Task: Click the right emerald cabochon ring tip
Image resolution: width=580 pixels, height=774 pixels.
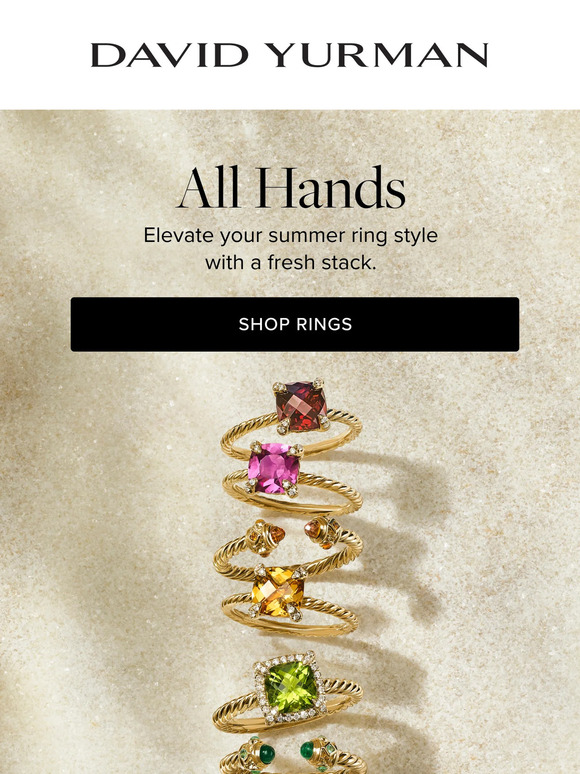Action: pyautogui.click(x=307, y=751)
